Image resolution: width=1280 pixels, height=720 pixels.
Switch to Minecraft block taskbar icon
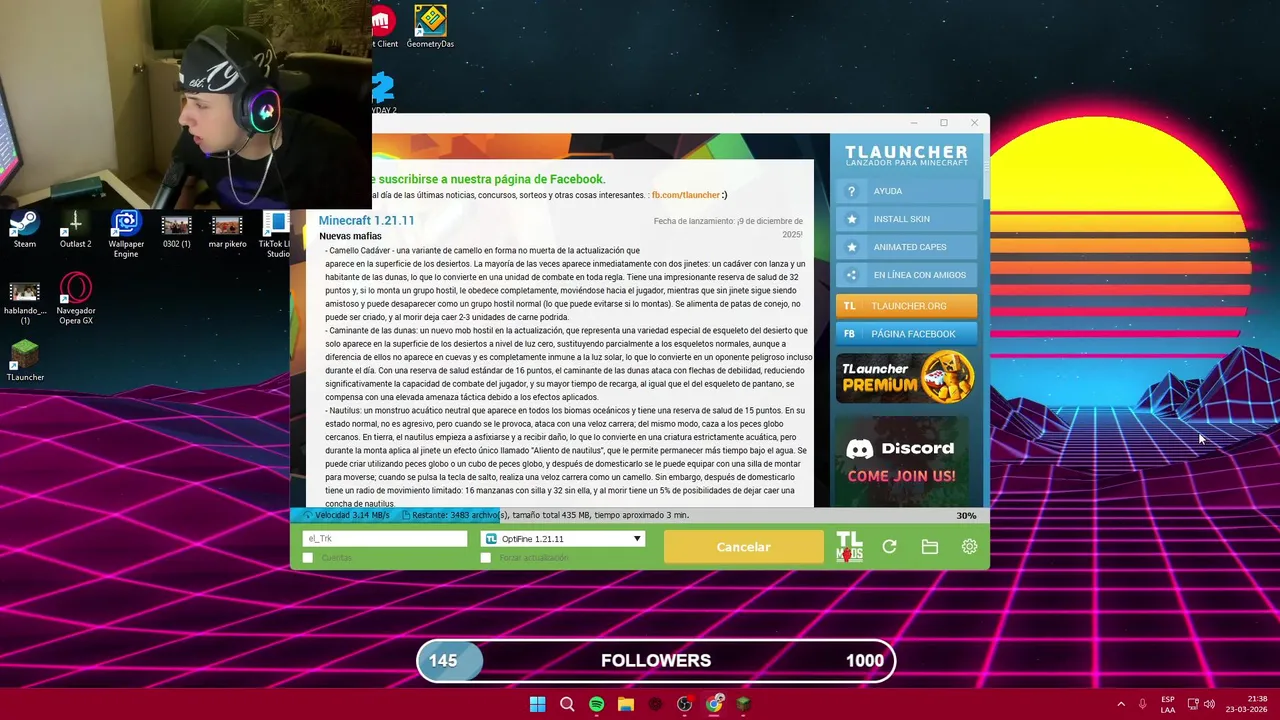tap(743, 704)
